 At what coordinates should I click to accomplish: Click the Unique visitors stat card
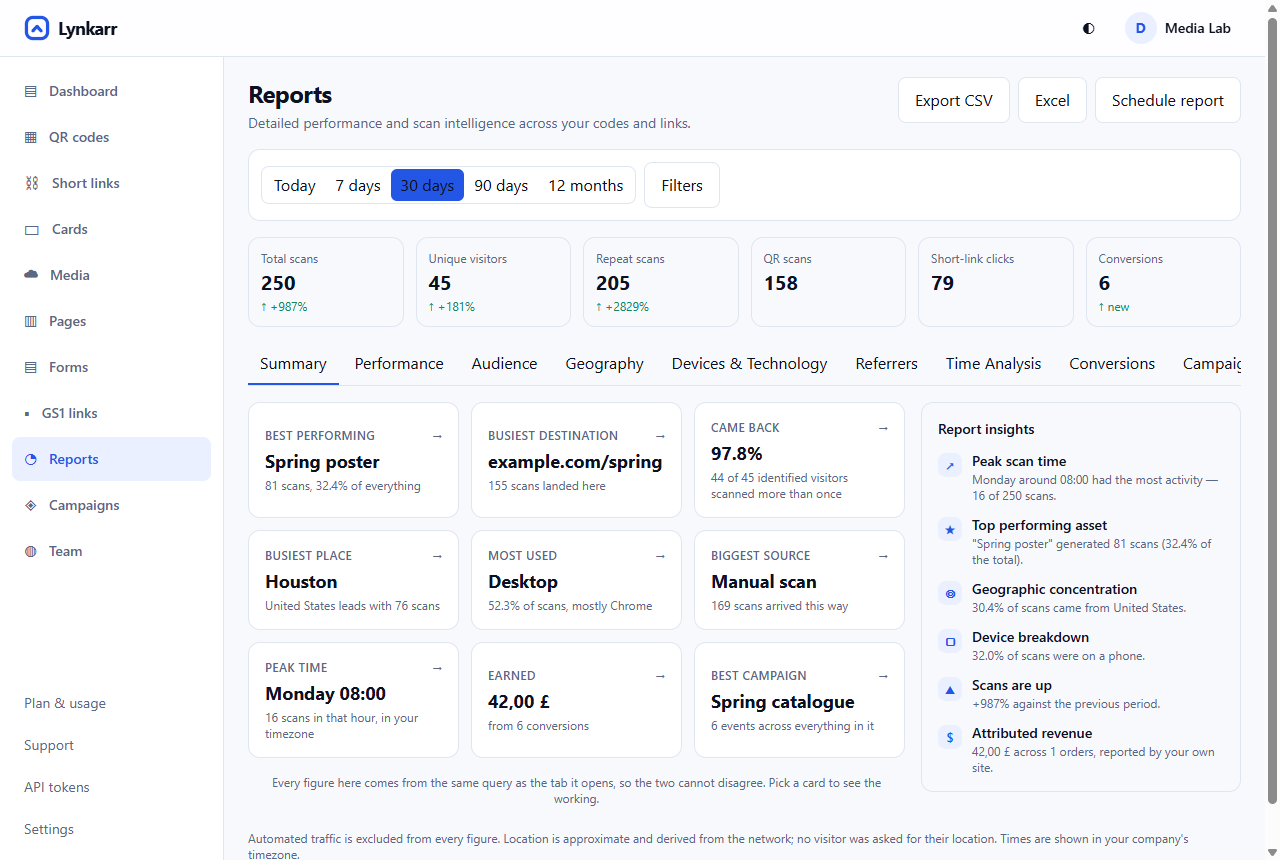click(493, 282)
